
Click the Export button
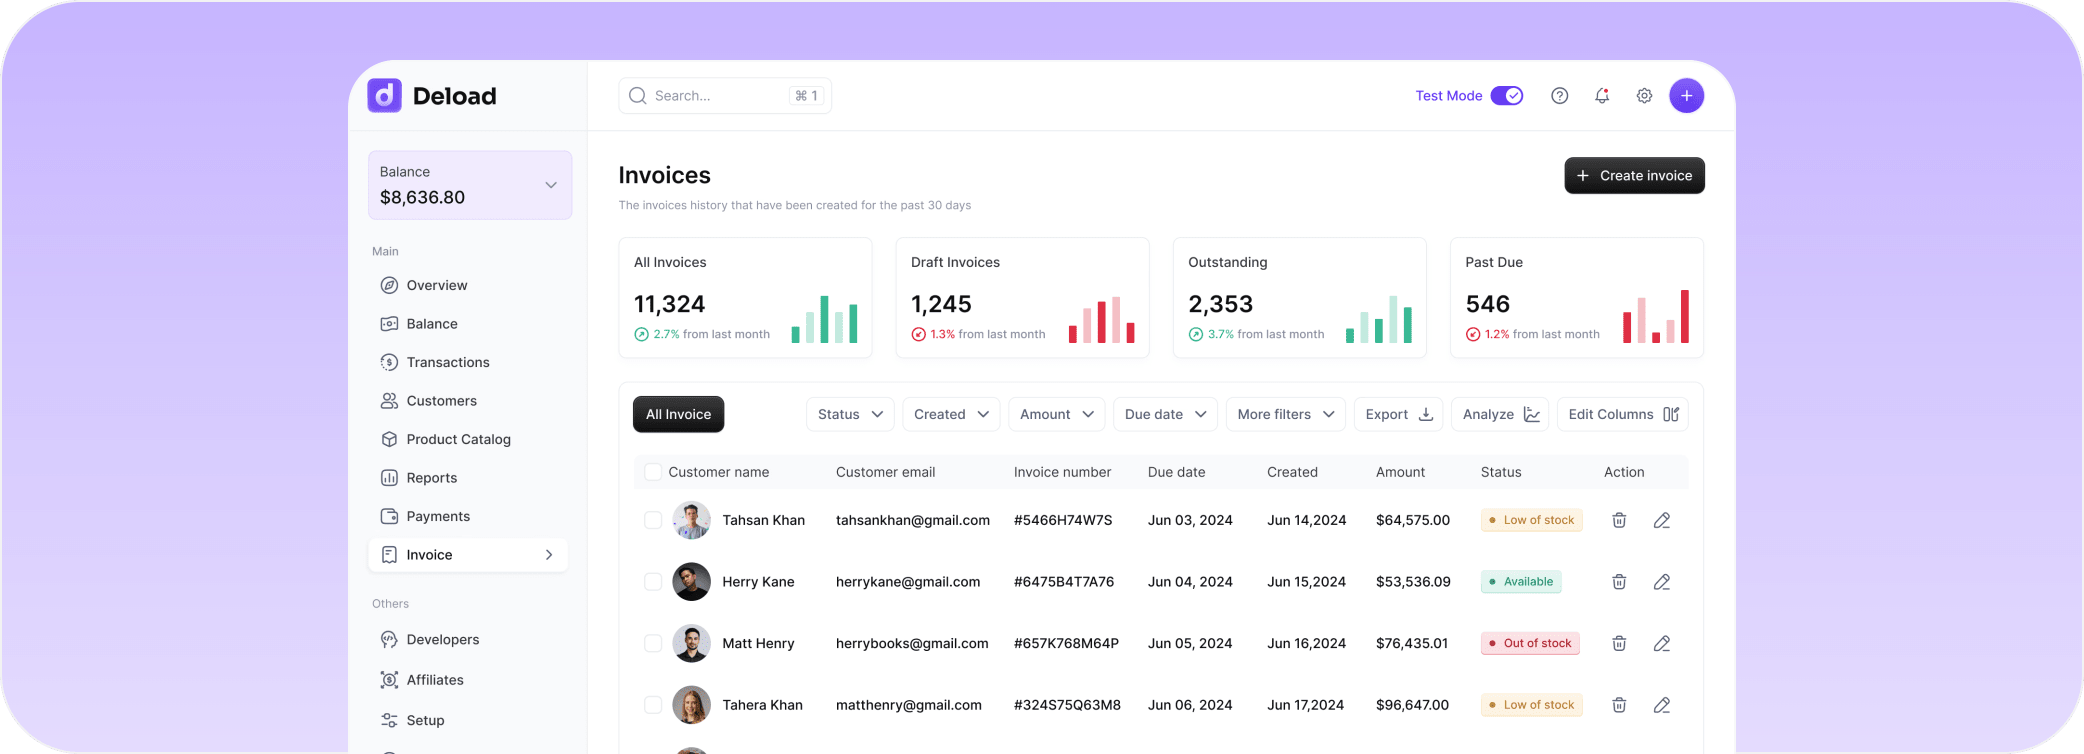click(1398, 414)
